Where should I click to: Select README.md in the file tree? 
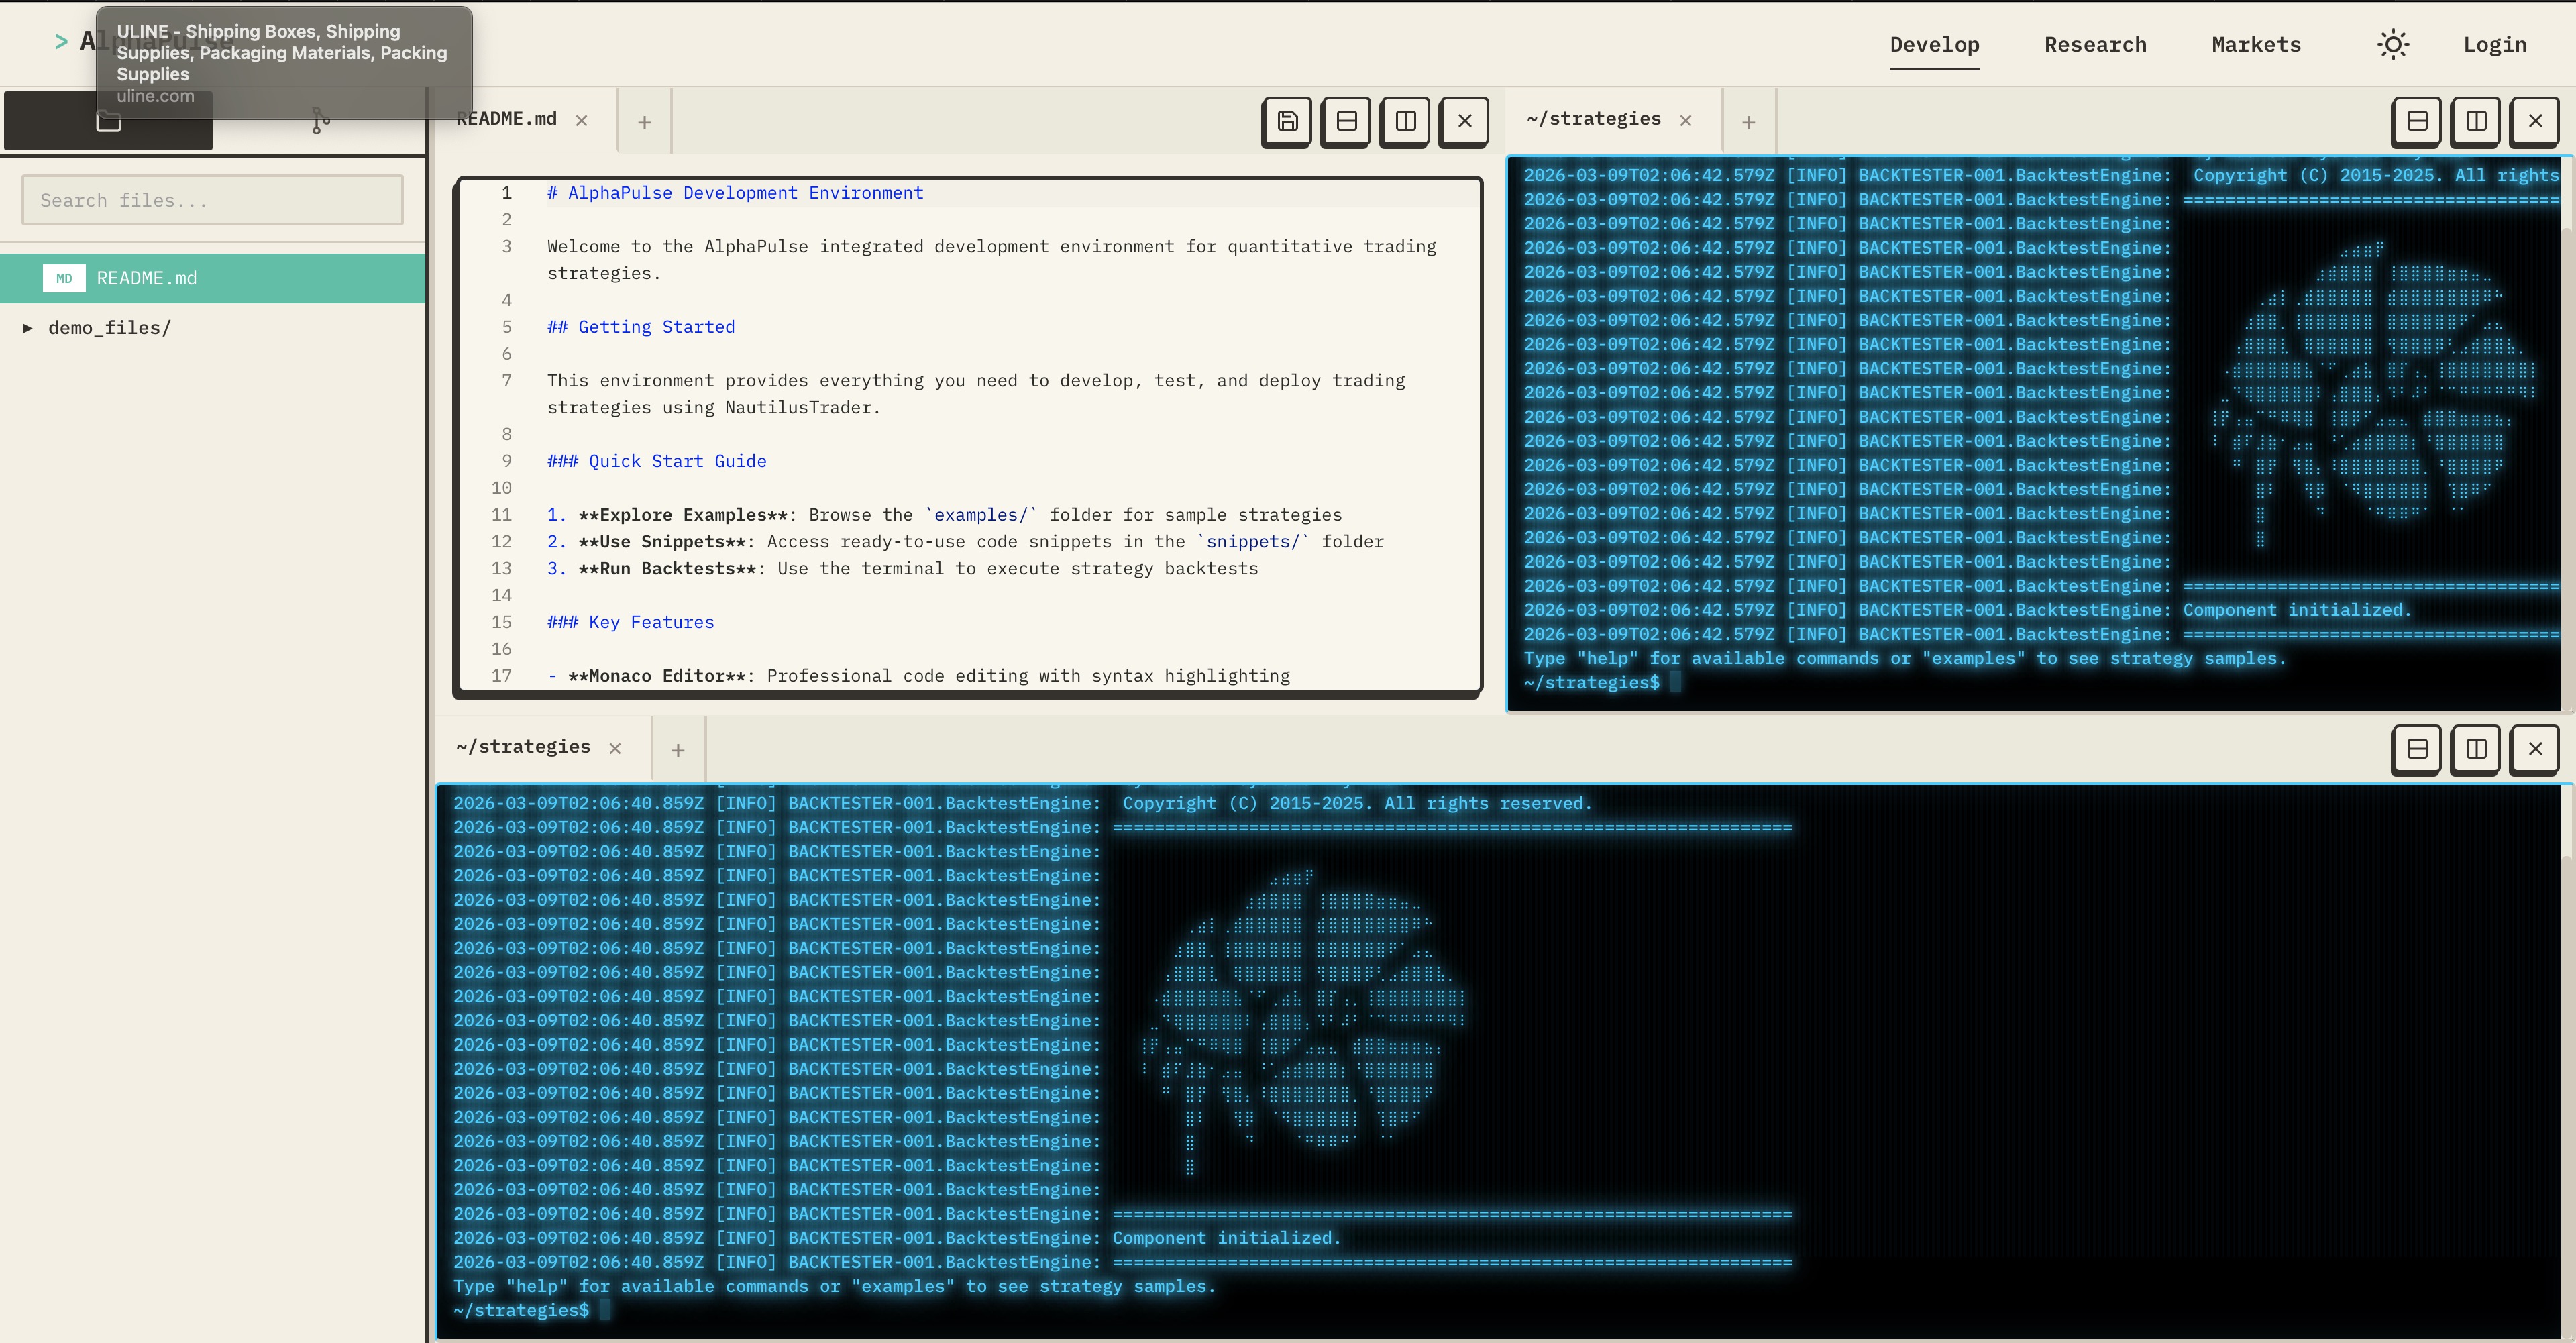(147, 278)
